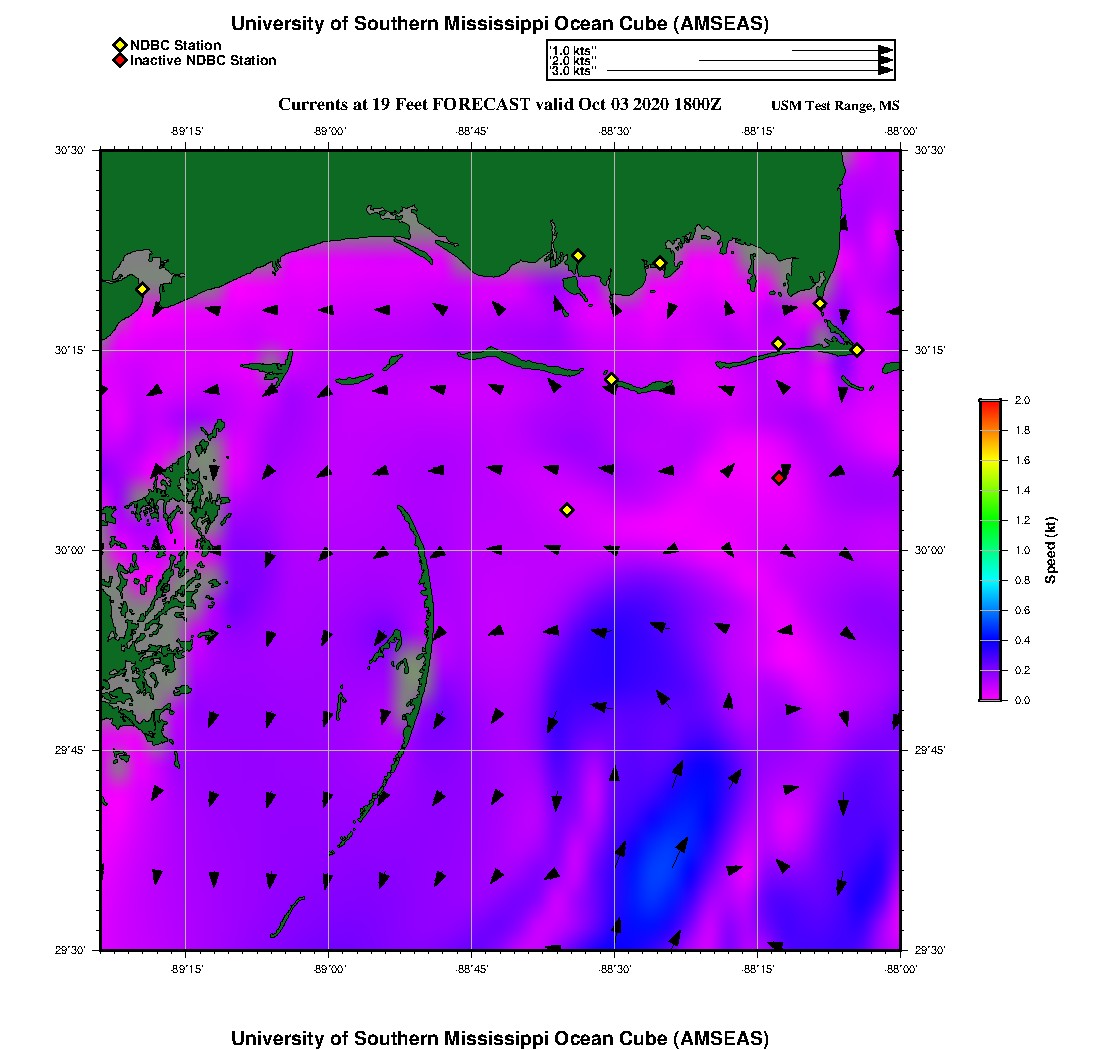
Task: Click the red diamond icon in the legend
Action: (119, 60)
